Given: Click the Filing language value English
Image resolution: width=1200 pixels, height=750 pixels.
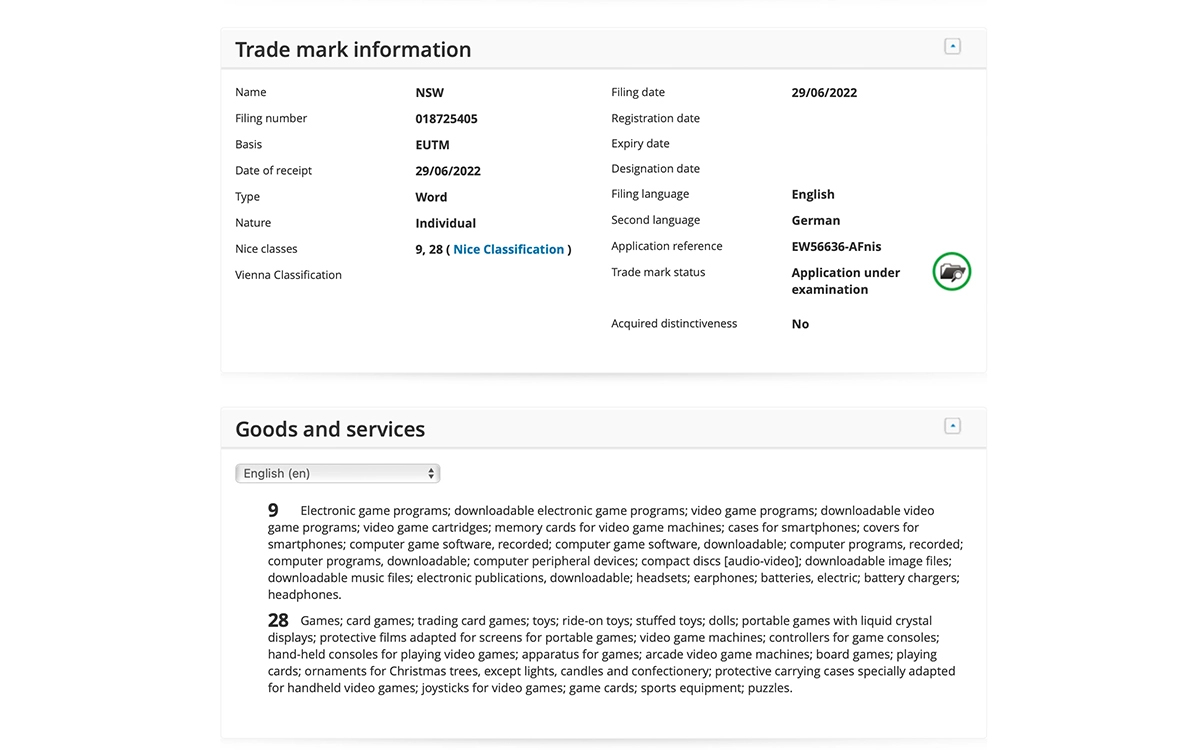Looking at the screenshot, I should [x=812, y=194].
